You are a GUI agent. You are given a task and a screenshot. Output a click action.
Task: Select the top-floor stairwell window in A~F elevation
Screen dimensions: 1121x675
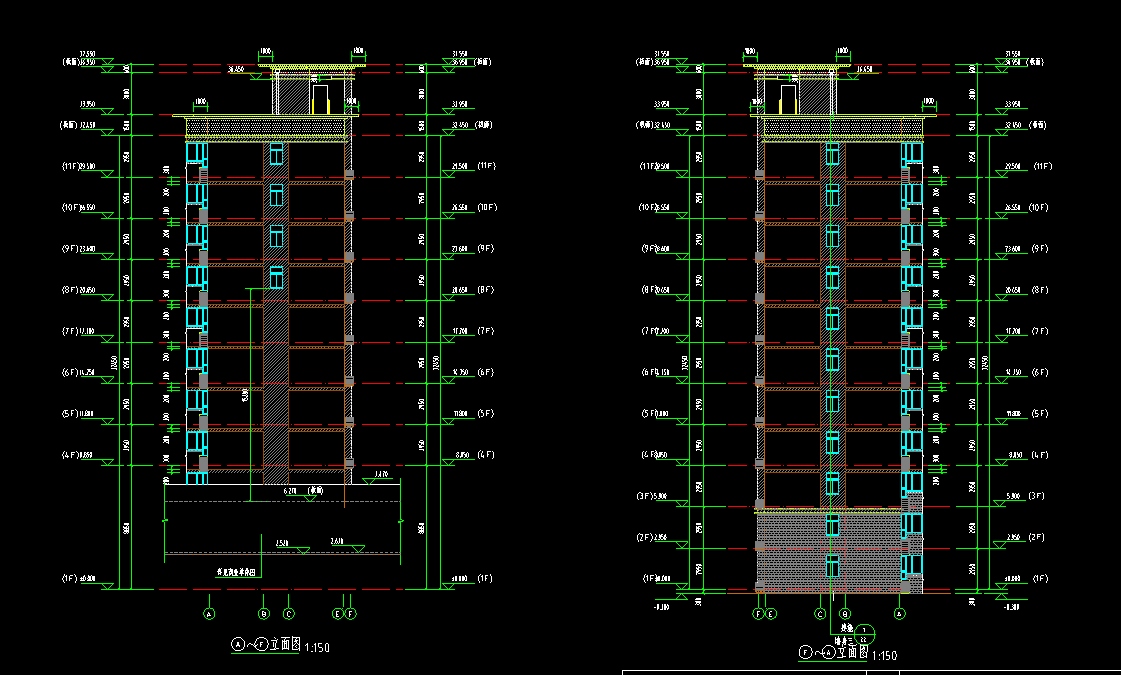pos(276,154)
